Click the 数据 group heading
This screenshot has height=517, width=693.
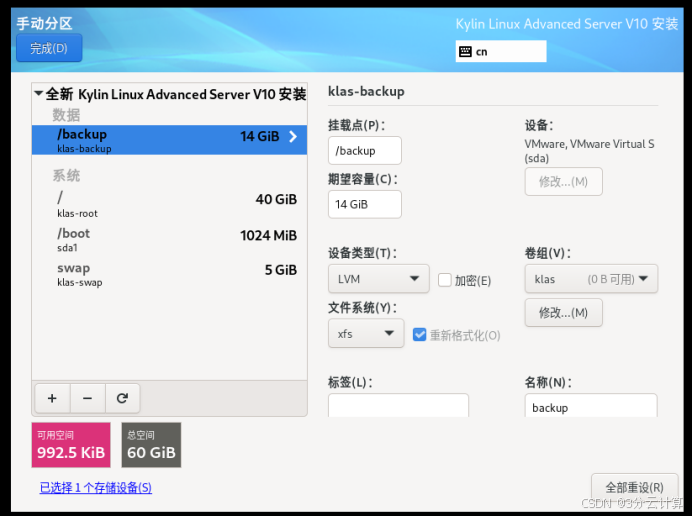[66, 115]
